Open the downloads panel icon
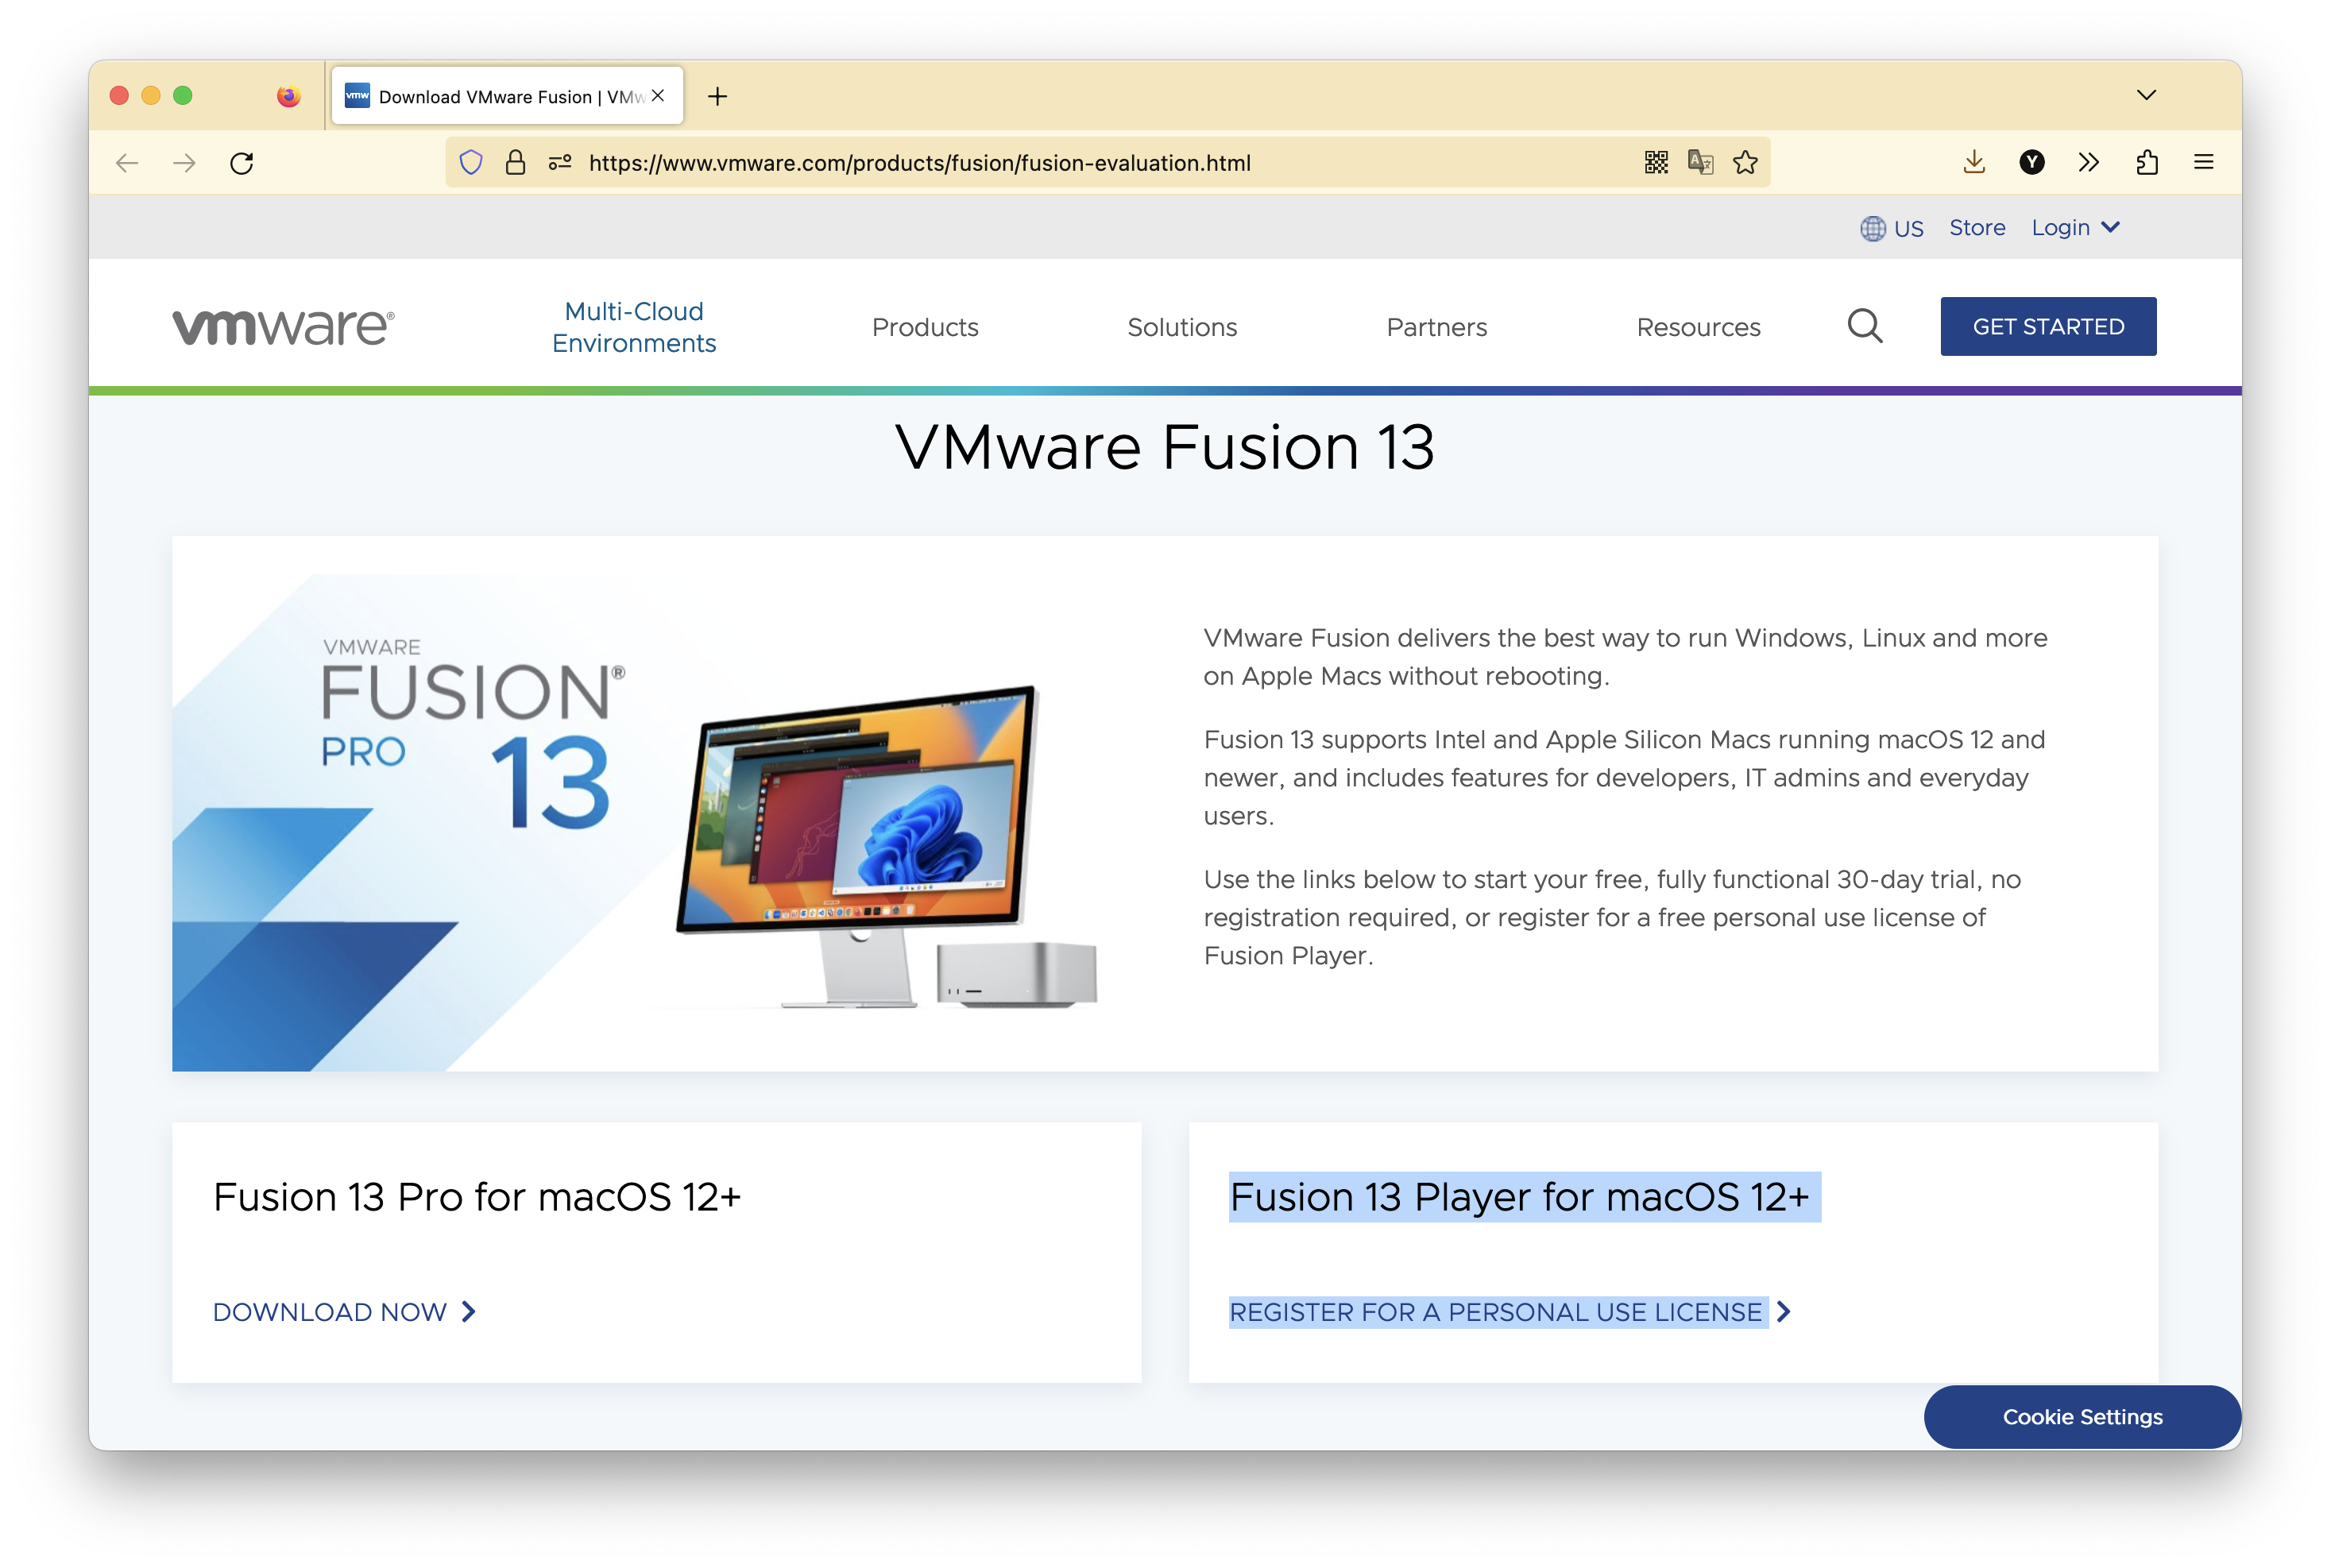The height and width of the screenshot is (1568, 2331). (1974, 163)
